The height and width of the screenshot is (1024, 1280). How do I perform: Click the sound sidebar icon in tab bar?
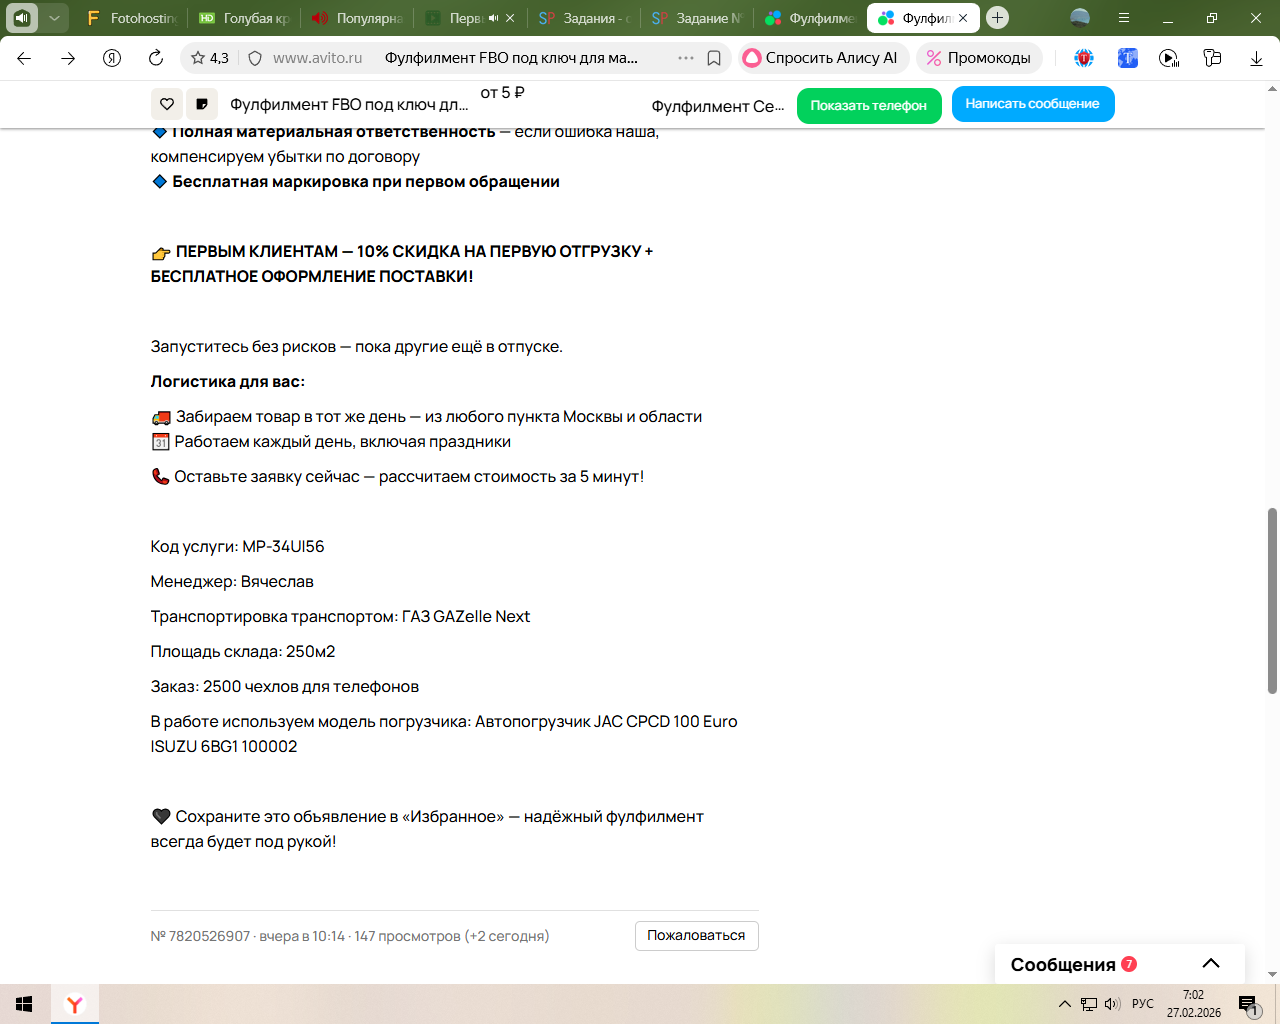tap(22, 18)
